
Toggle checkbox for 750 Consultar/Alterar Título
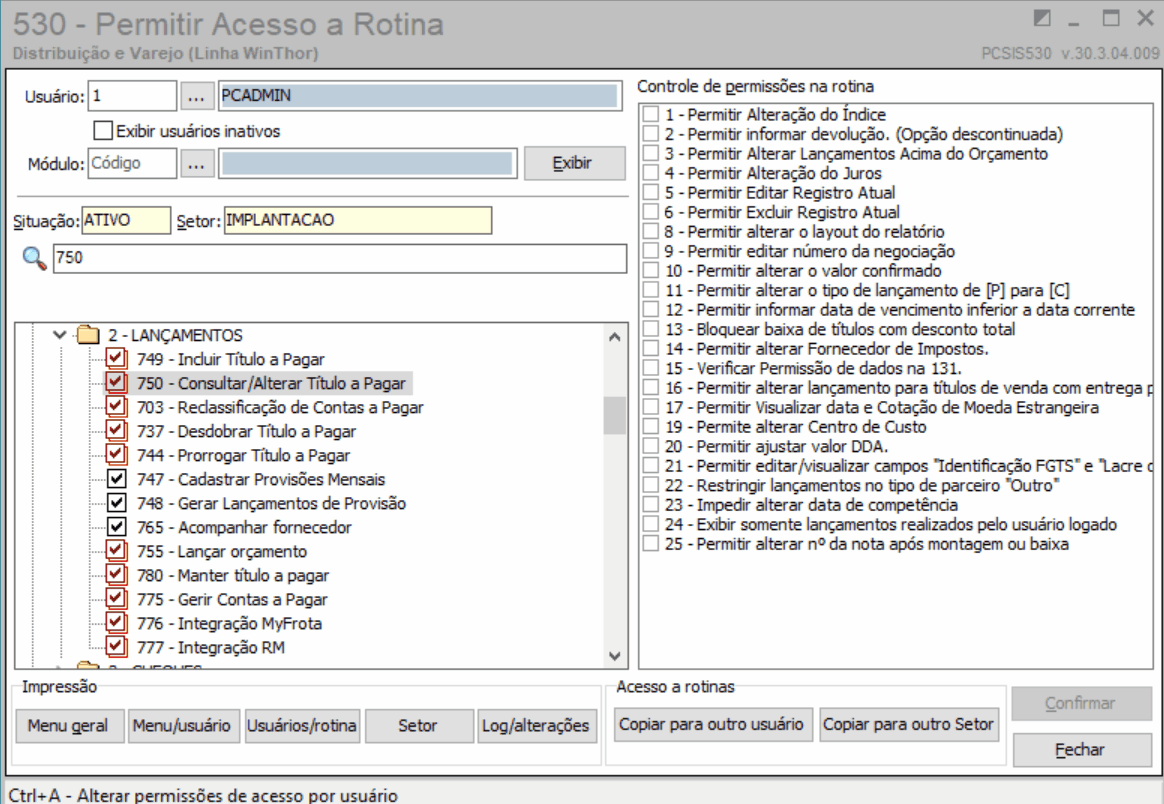pyautogui.click(x=116, y=383)
